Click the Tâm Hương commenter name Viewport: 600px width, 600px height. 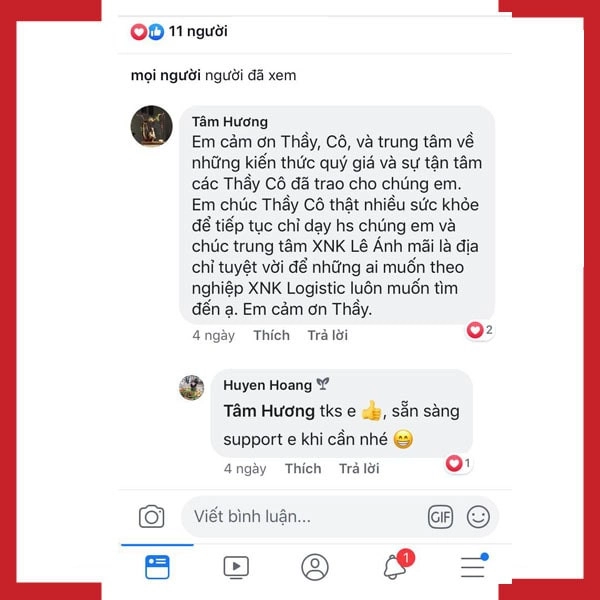pyautogui.click(x=230, y=122)
